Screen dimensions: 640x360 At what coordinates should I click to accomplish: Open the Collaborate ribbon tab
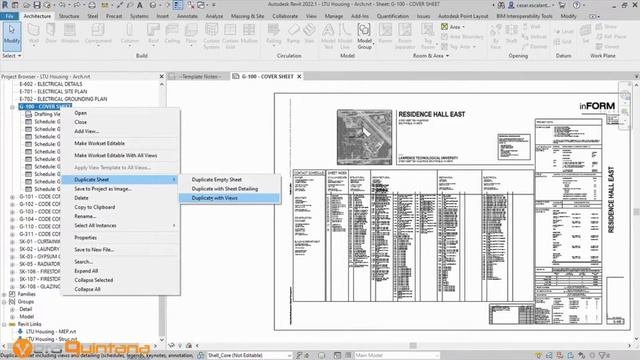(285, 16)
